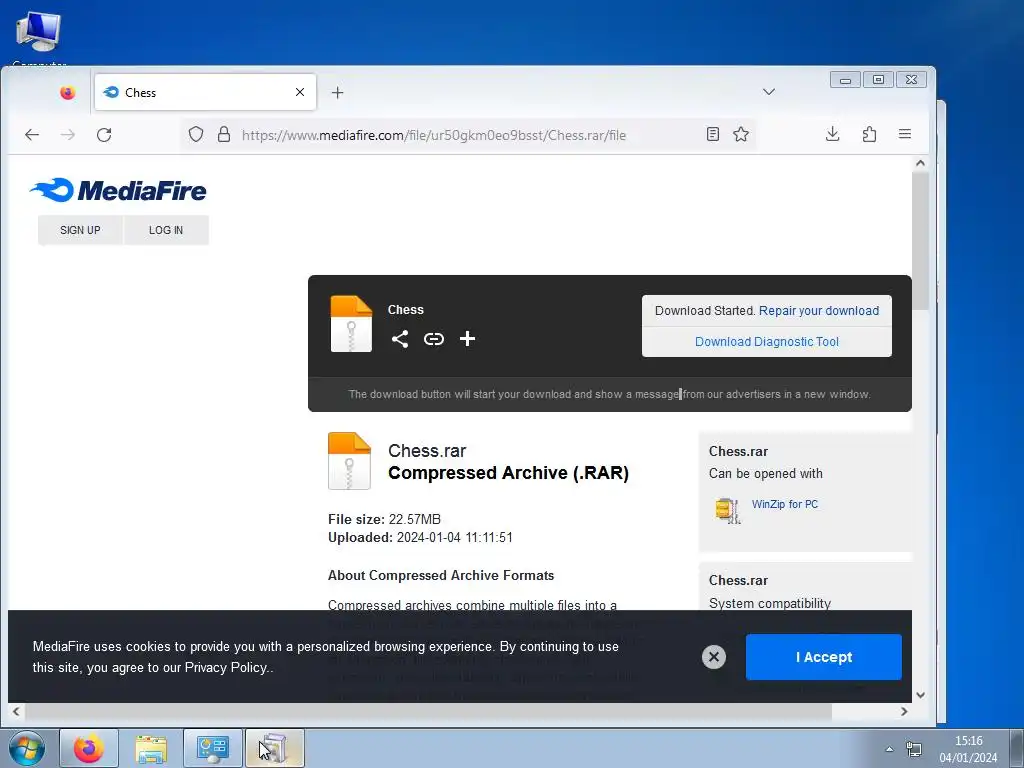Open the Windows Start menu
Image resolution: width=1024 pixels, height=768 pixels.
pyautogui.click(x=27, y=748)
